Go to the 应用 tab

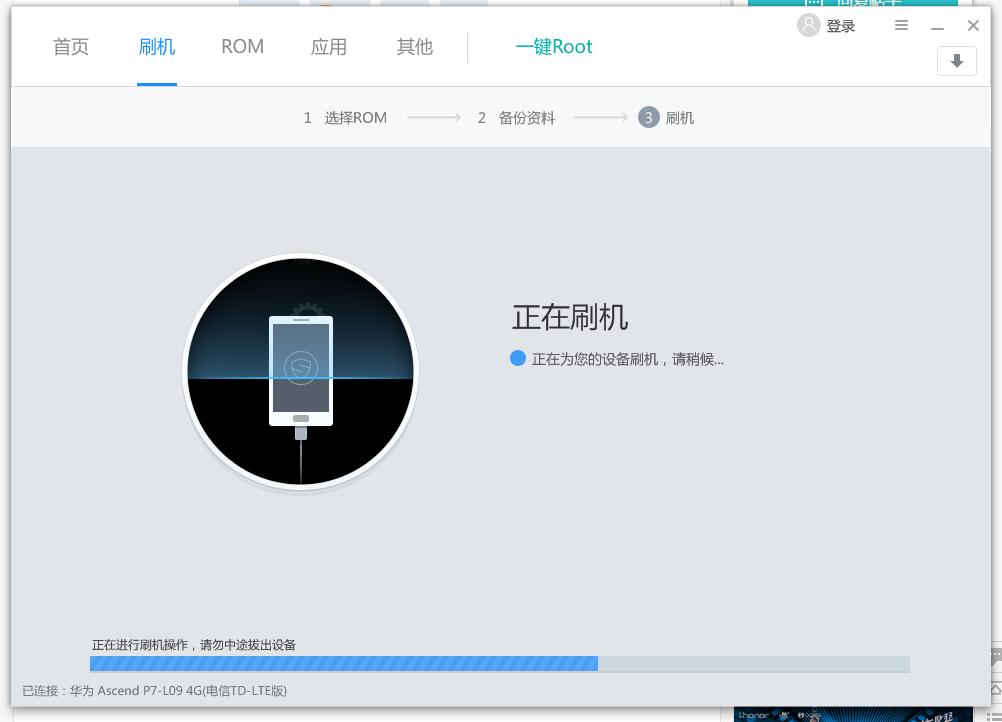pyautogui.click(x=329, y=47)
